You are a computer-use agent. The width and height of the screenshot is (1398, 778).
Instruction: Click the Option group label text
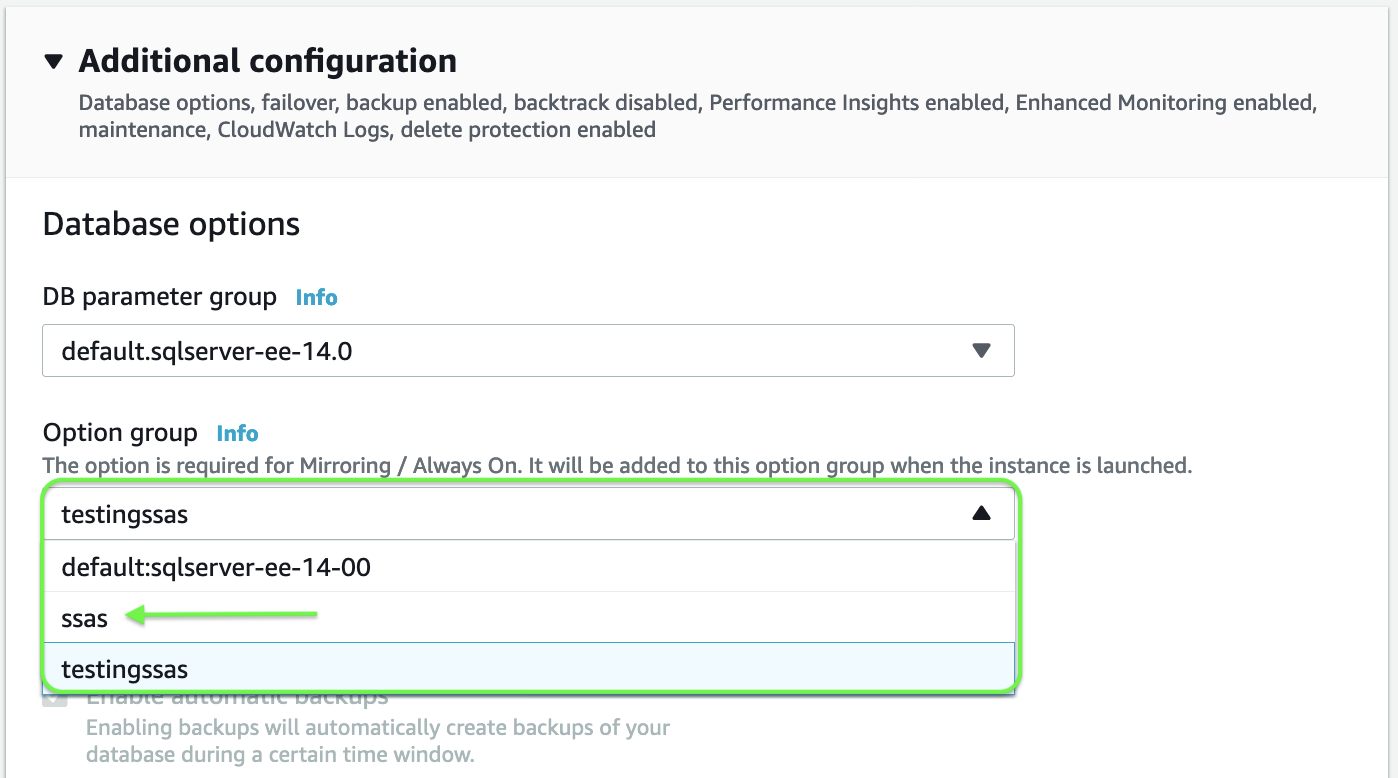tap(120, 434)
